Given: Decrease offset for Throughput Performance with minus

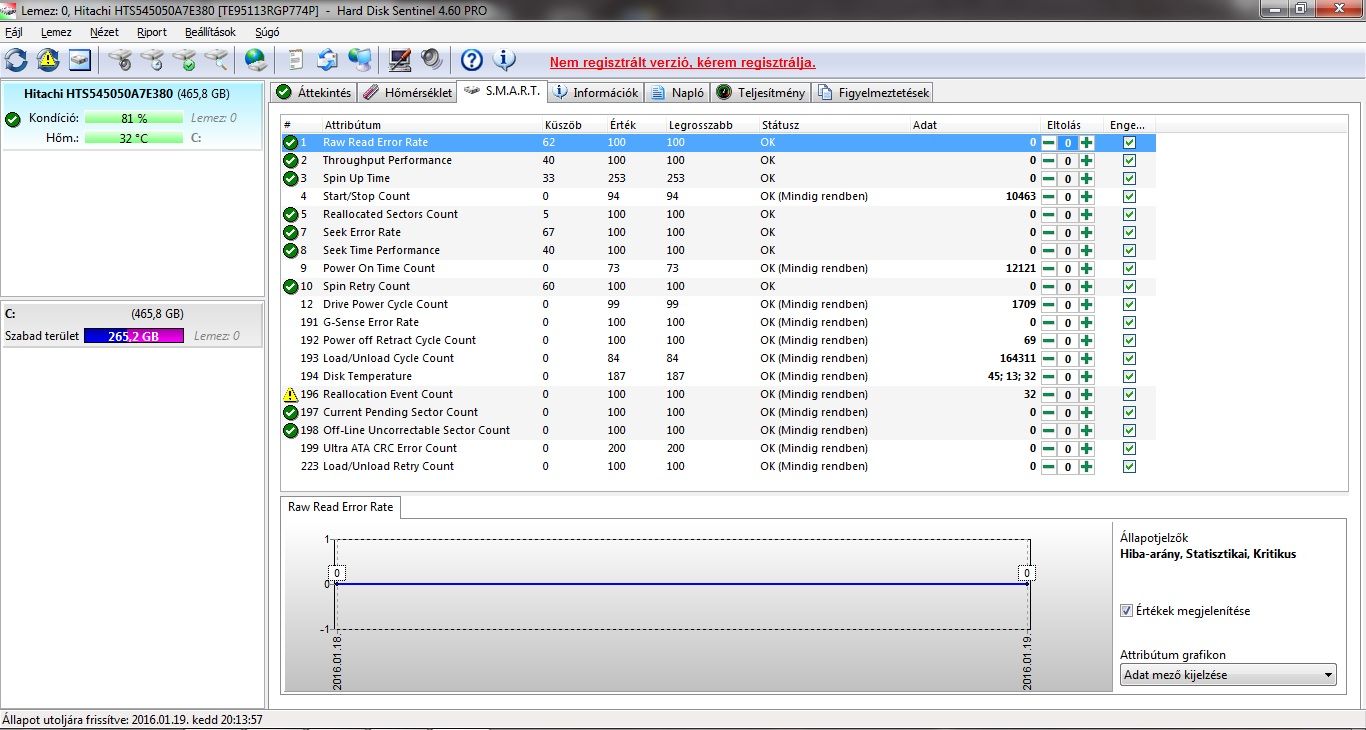Looking at the screenshot, I should [x=1048, y=161].
